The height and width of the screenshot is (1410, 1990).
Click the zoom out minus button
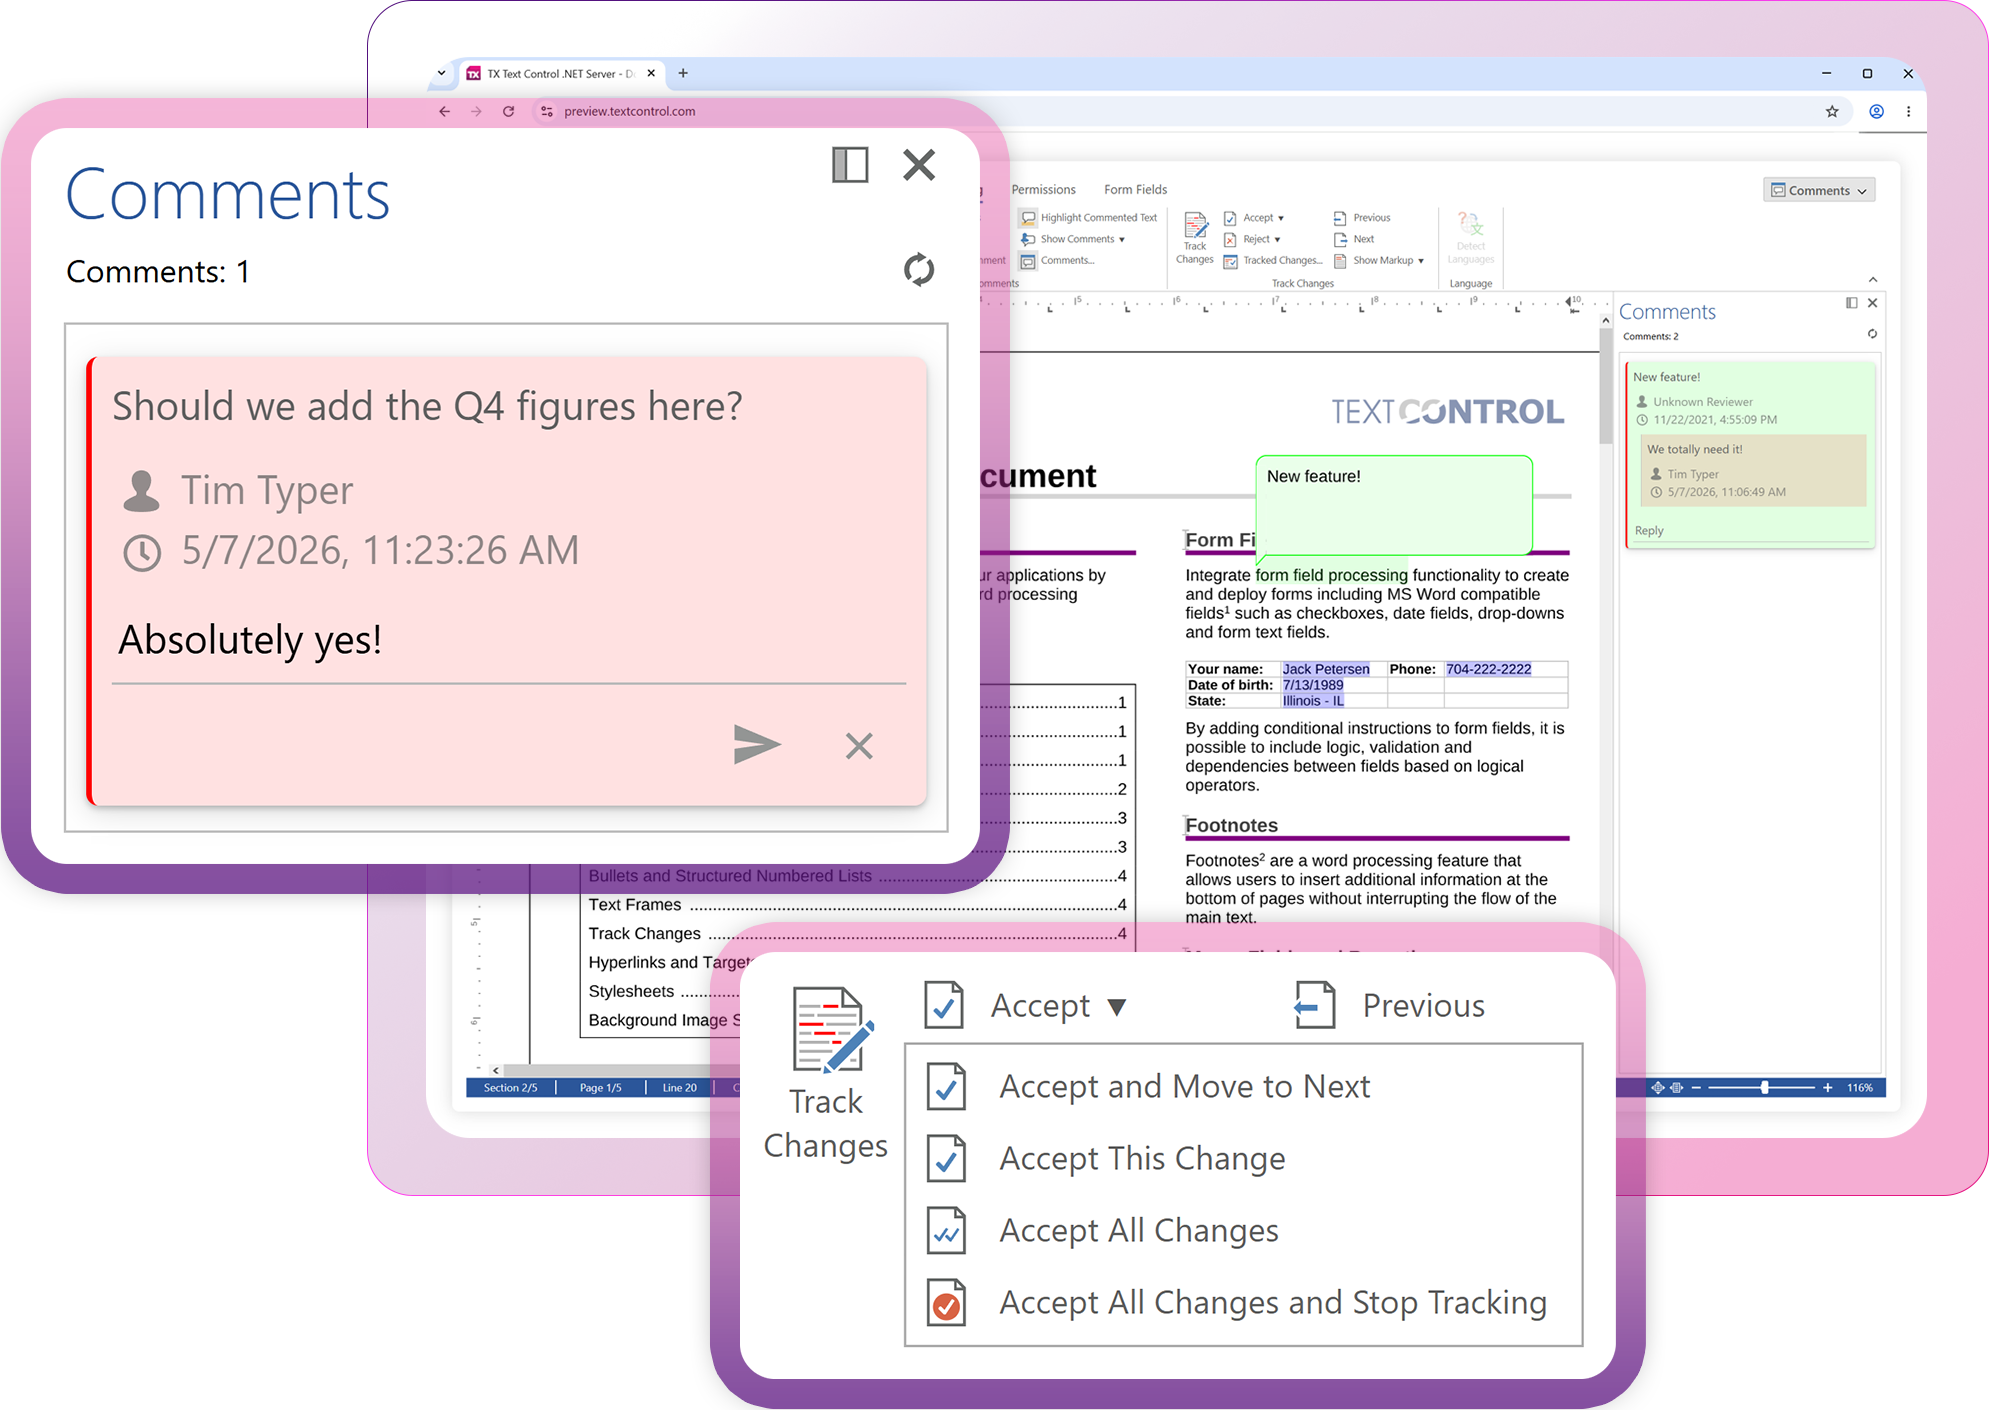coord(1696,1088)
